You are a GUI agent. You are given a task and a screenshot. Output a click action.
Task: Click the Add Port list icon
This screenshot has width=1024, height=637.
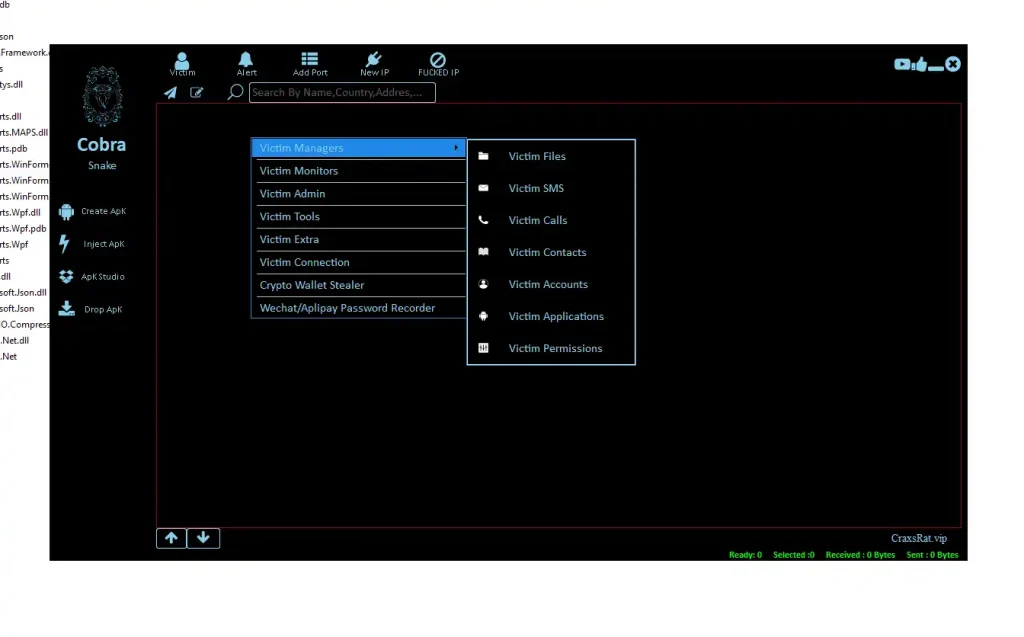[x=310, y=60]
